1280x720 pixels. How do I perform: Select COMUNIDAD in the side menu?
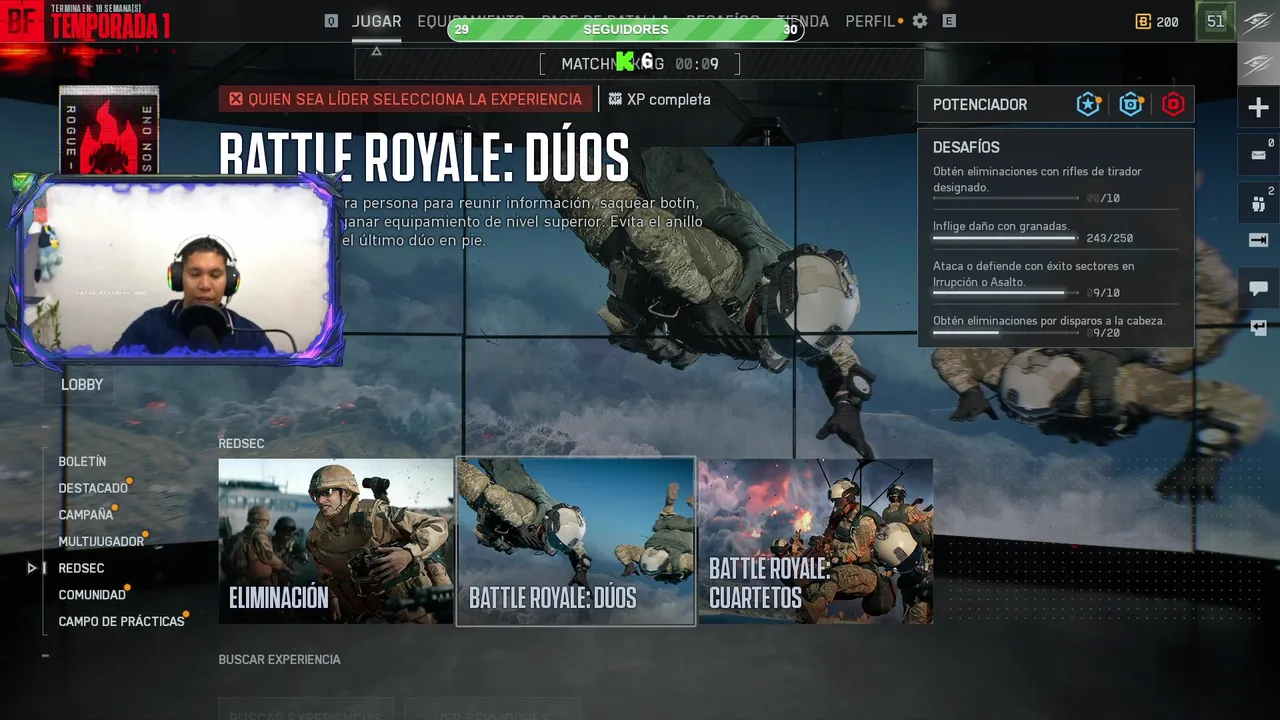click(x=92, y=594)
